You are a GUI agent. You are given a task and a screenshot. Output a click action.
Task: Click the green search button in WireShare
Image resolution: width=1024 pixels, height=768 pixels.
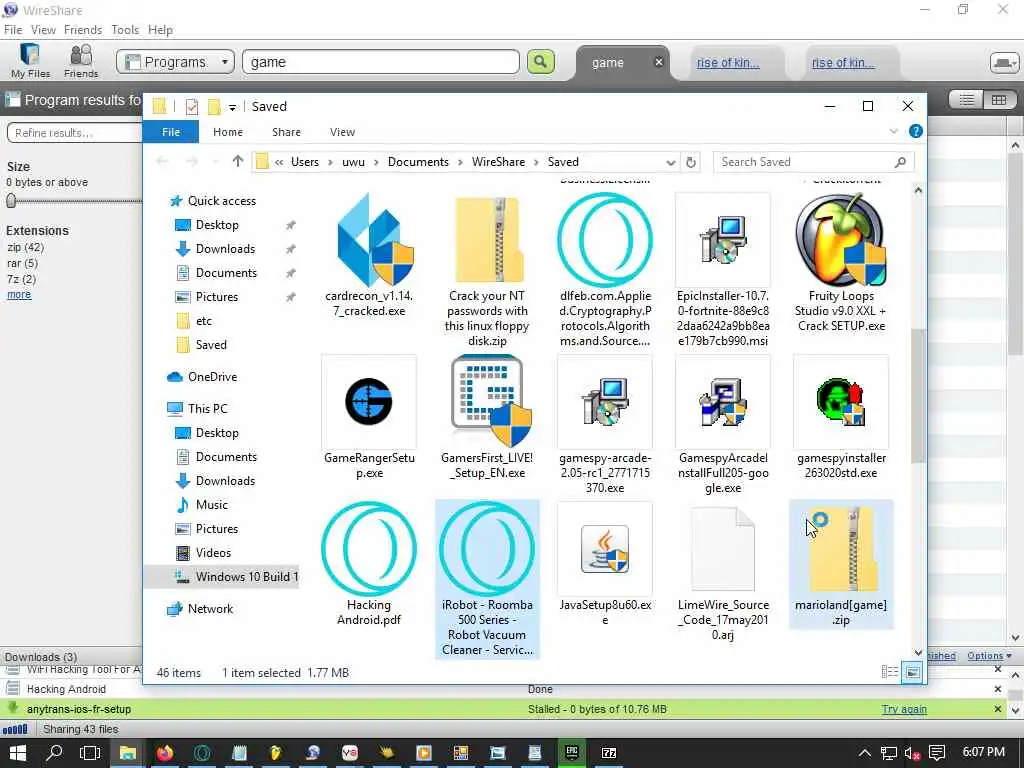540,61
